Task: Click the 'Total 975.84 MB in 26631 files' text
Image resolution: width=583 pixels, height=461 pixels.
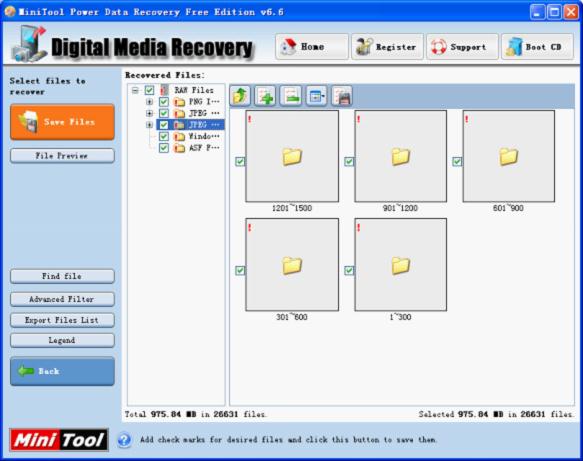Action: tap(195, 414)
